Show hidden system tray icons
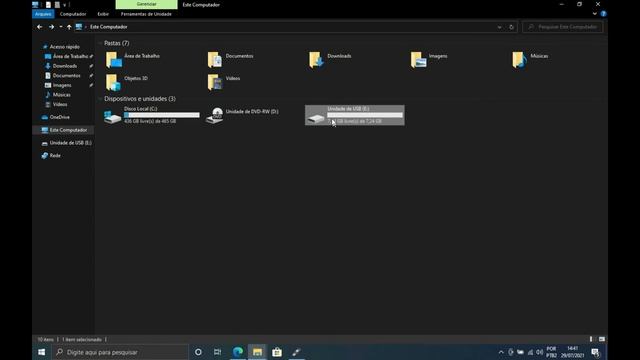The image size is (640, 360). tap(501, 352)
